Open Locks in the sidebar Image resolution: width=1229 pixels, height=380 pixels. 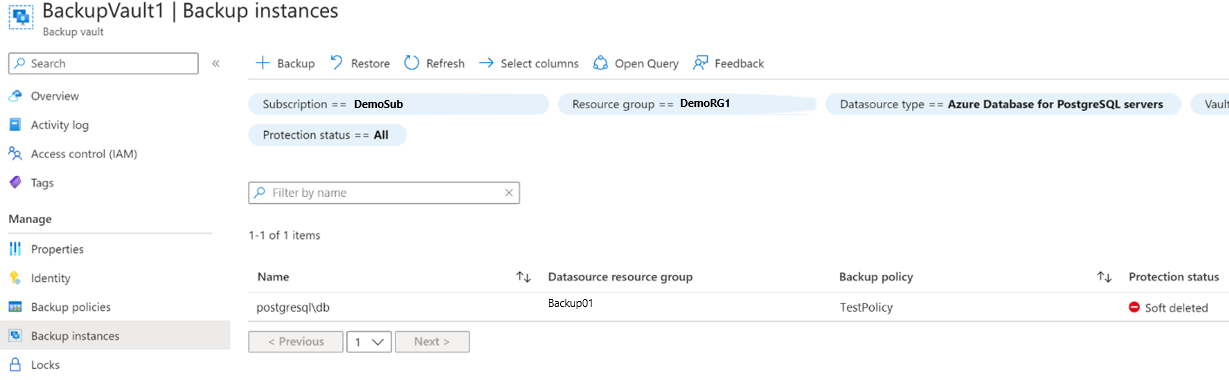(45, 365)
